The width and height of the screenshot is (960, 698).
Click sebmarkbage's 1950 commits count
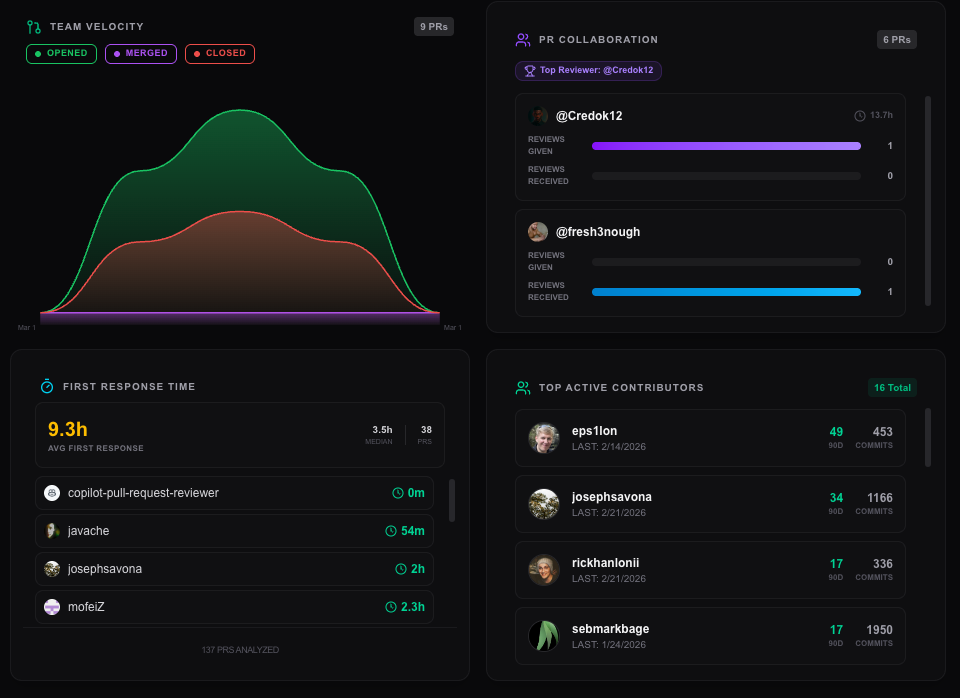(x=880, y=630)
